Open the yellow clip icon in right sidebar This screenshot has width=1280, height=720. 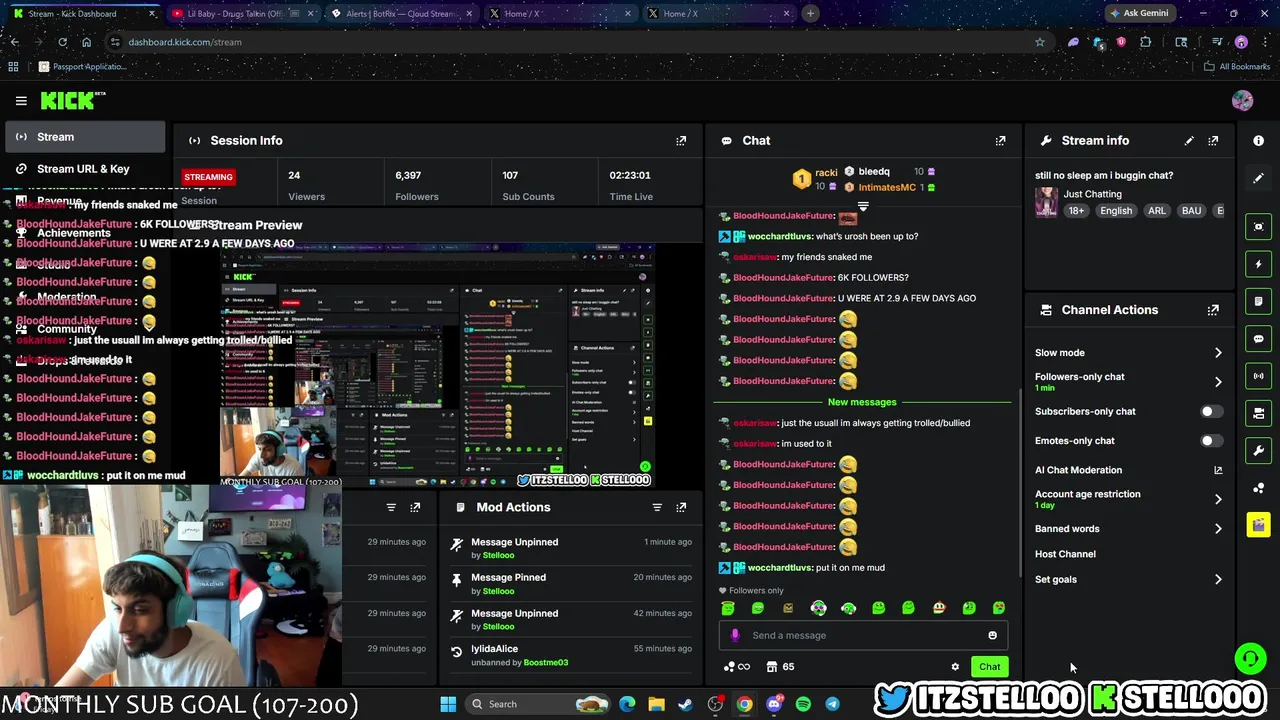(x=1258, y=524)
